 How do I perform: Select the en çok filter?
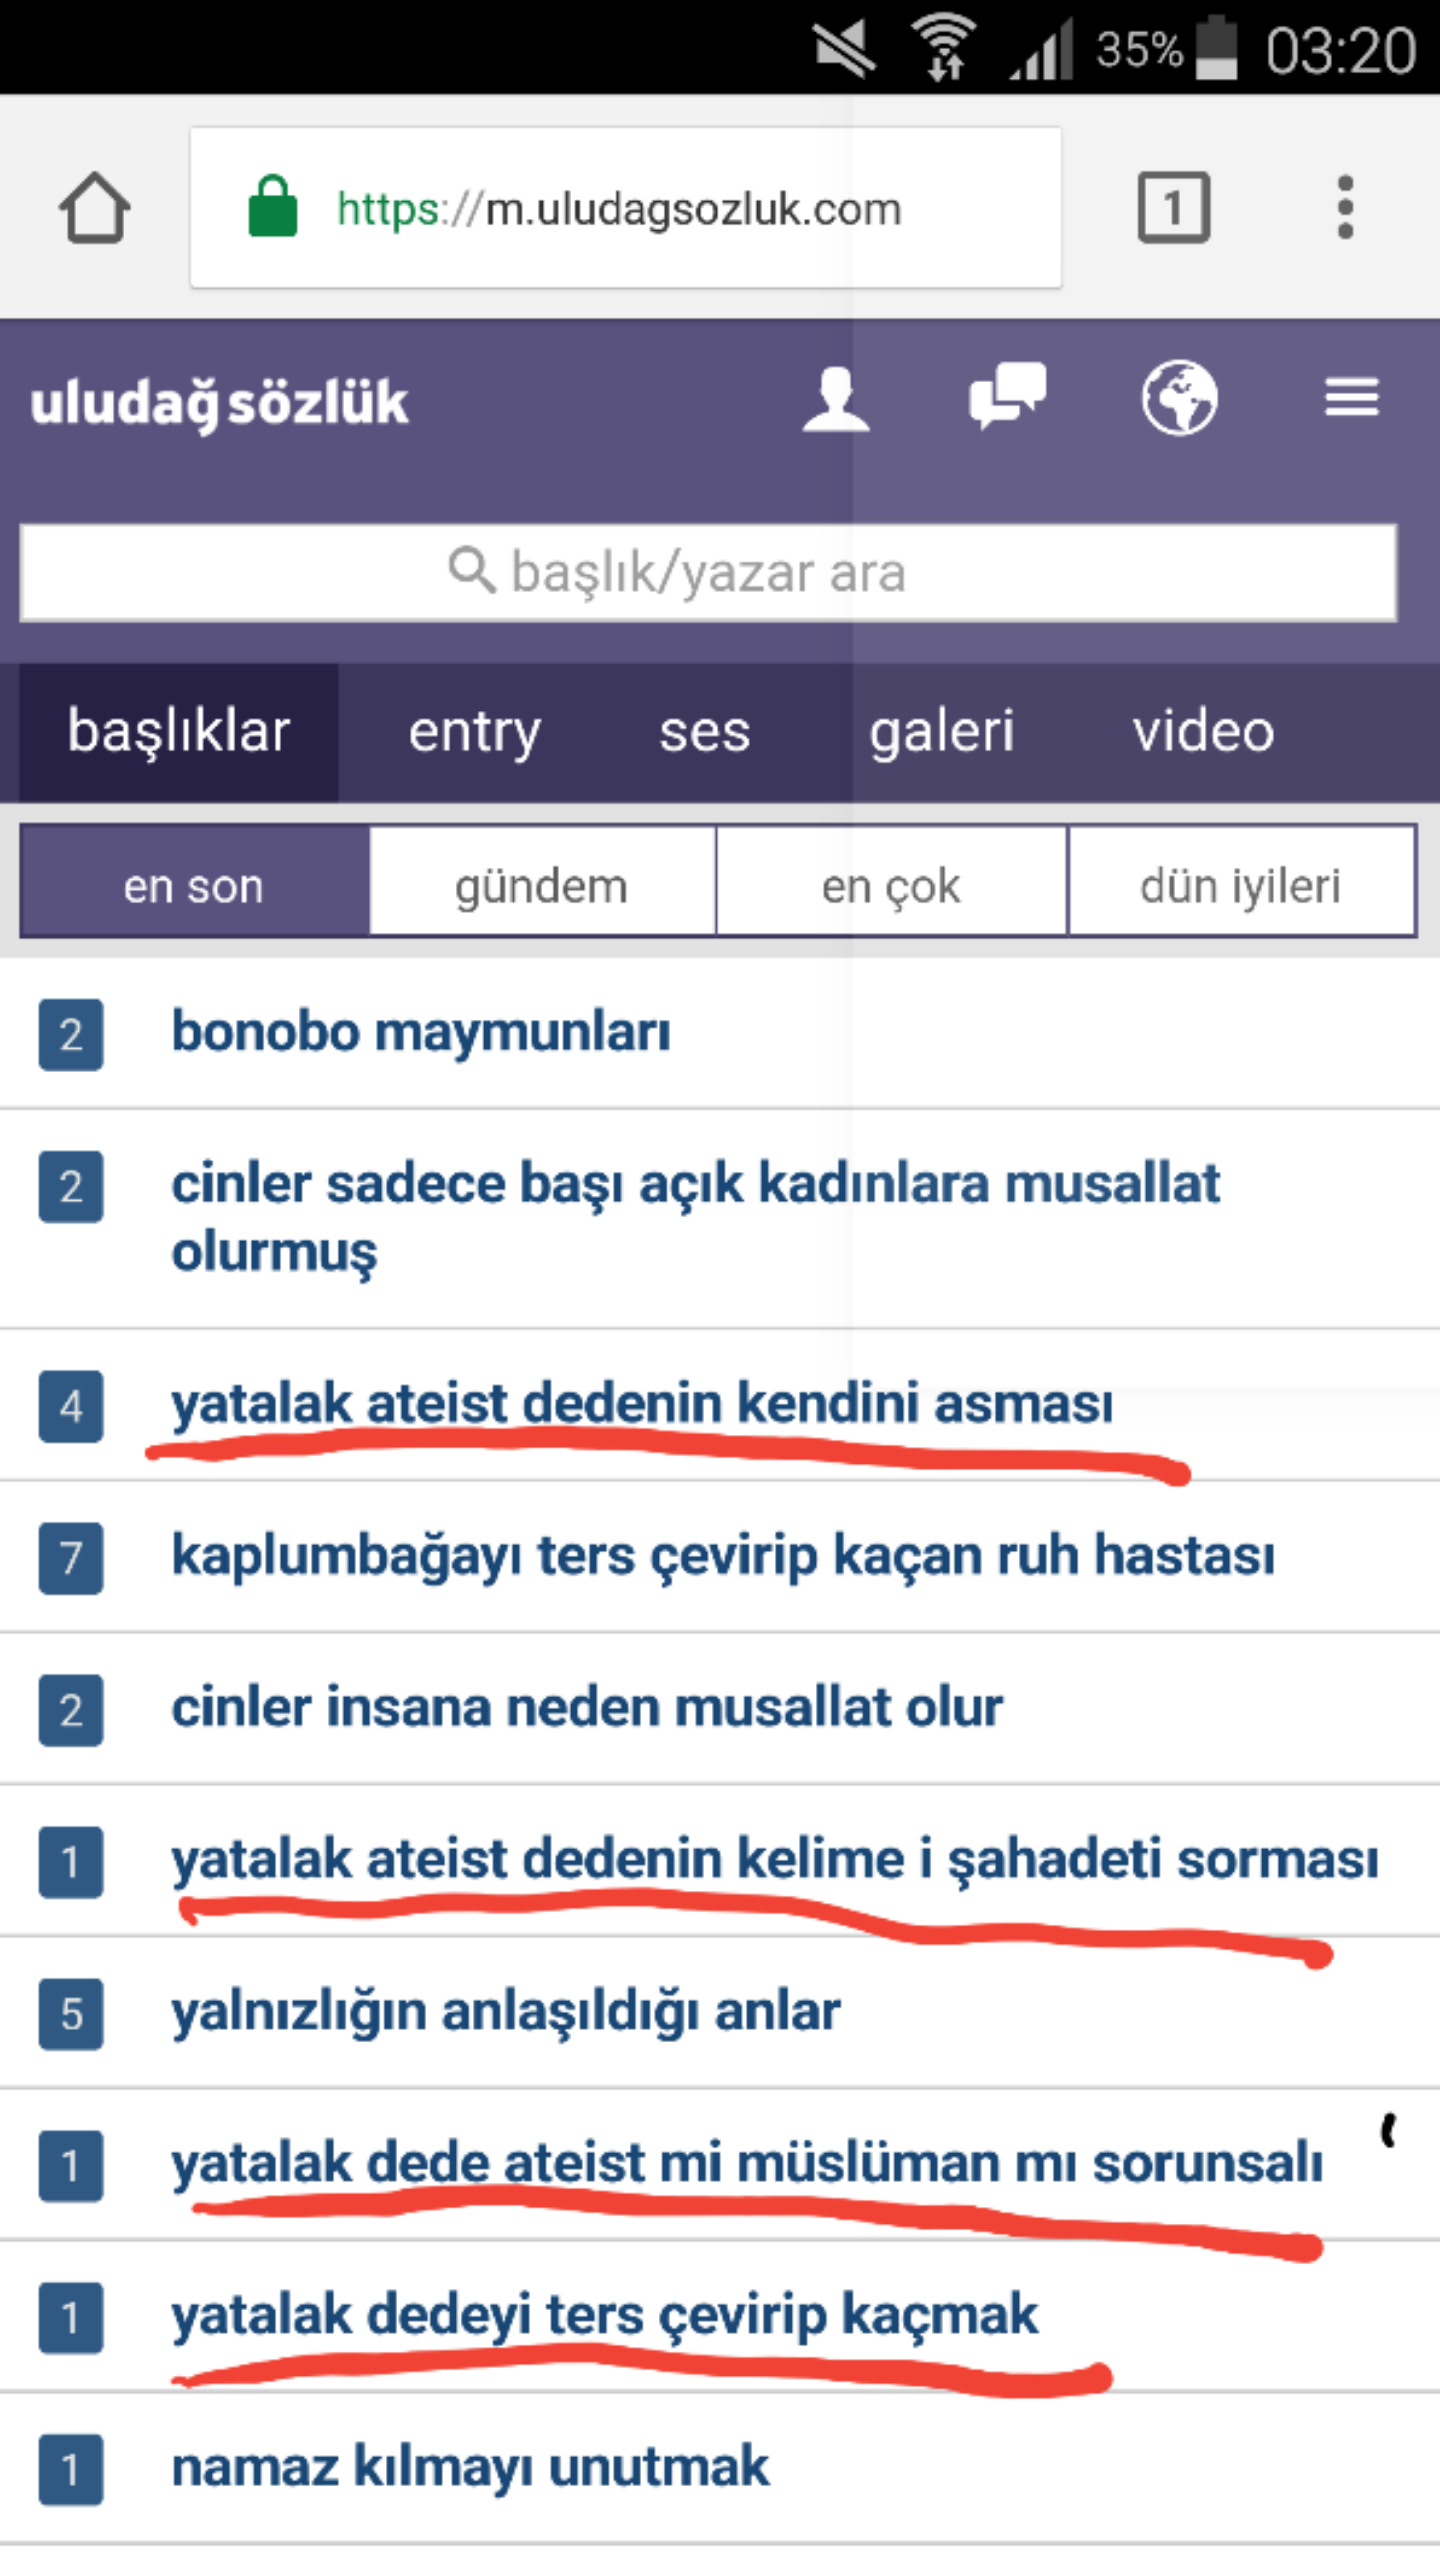pyautogui.click(x=891, y=886)
